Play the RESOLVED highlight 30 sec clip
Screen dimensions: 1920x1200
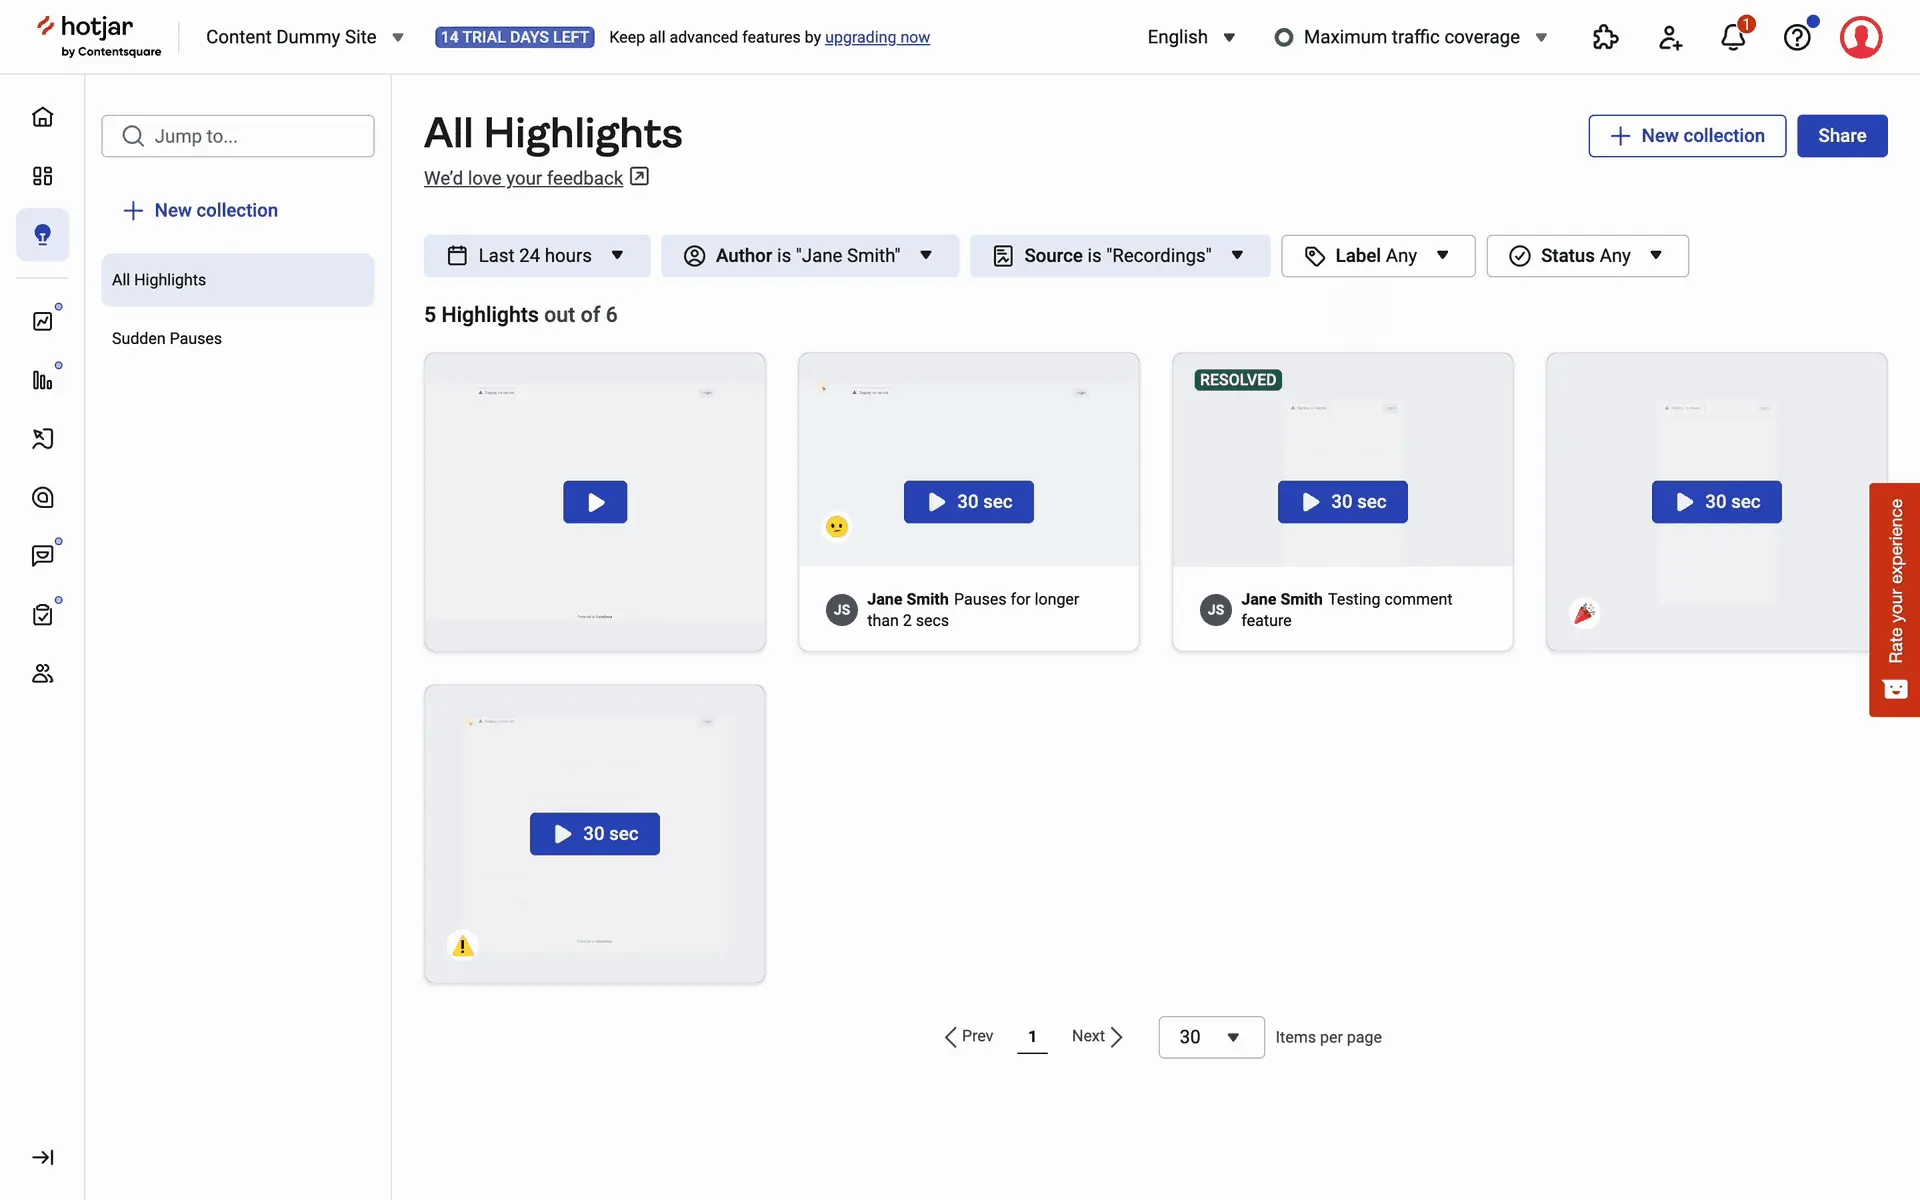coord(1342,502)
